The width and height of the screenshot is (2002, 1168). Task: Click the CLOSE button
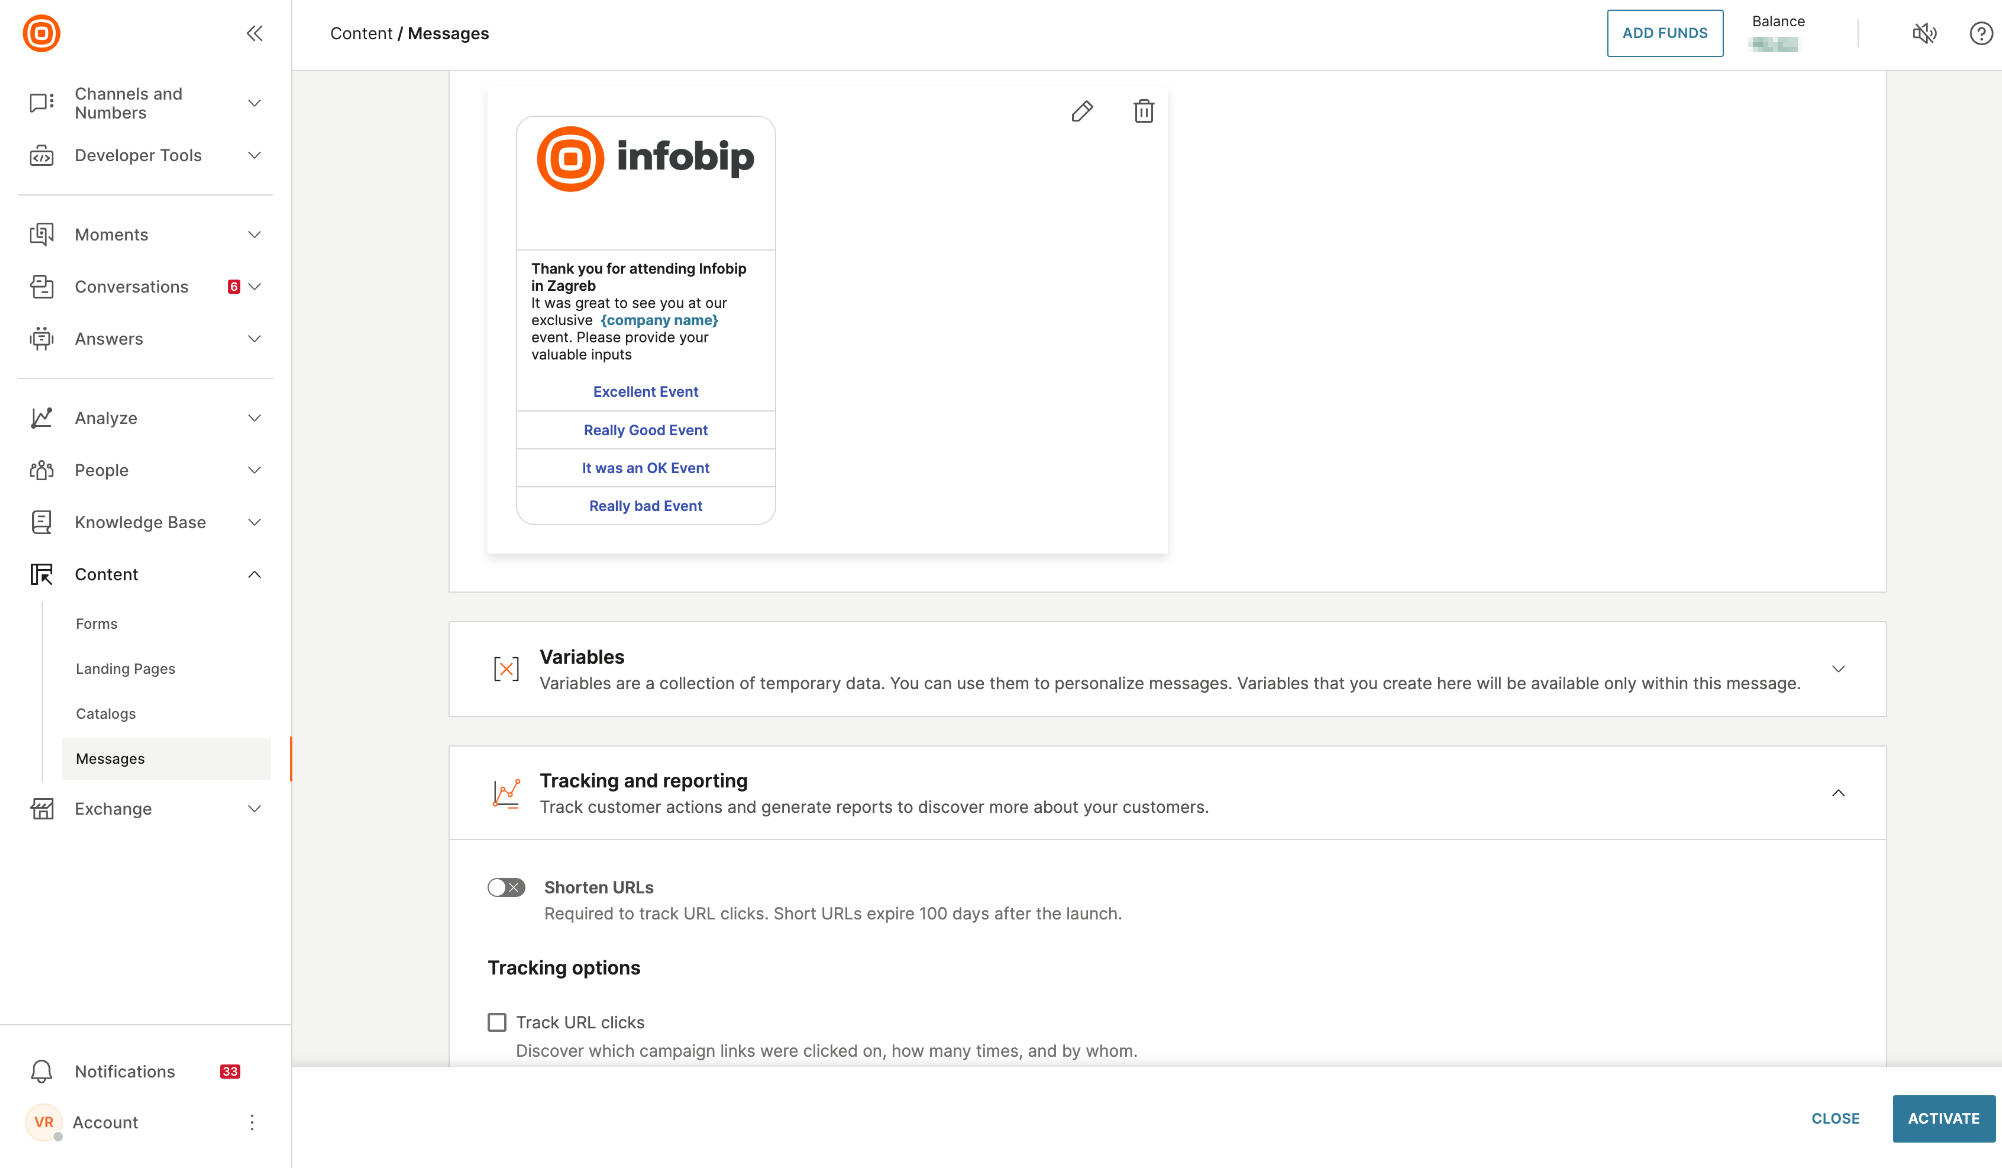pos(1835,1119)
